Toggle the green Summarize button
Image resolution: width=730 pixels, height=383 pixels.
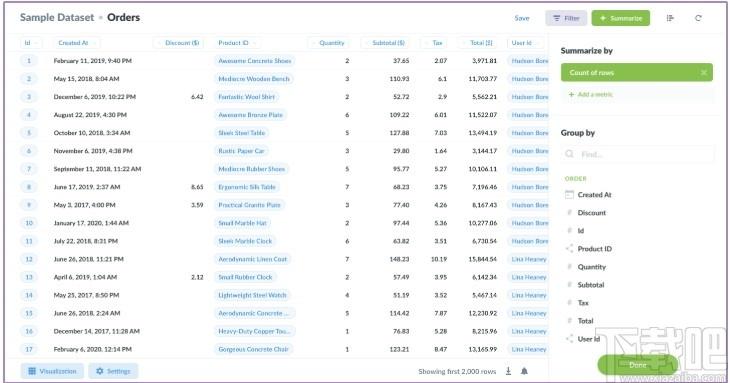pos(621,18)
